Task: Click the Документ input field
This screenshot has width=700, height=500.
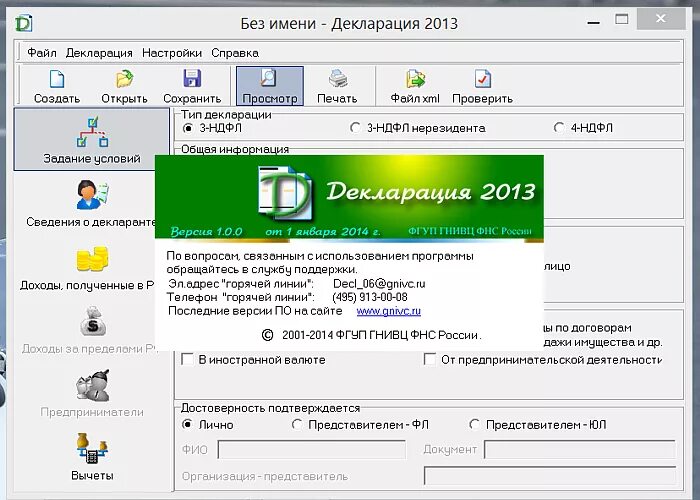Action: [580, 450]
